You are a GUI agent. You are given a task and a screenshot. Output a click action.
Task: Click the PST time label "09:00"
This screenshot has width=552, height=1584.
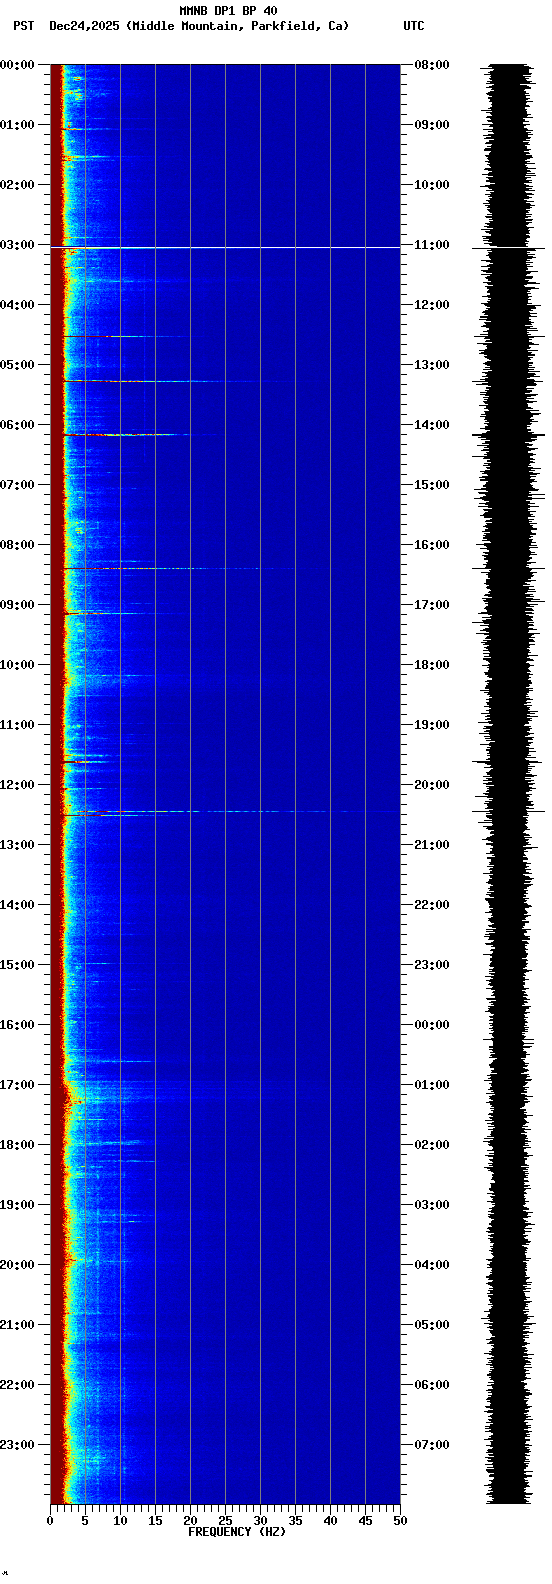click(17, 604)
